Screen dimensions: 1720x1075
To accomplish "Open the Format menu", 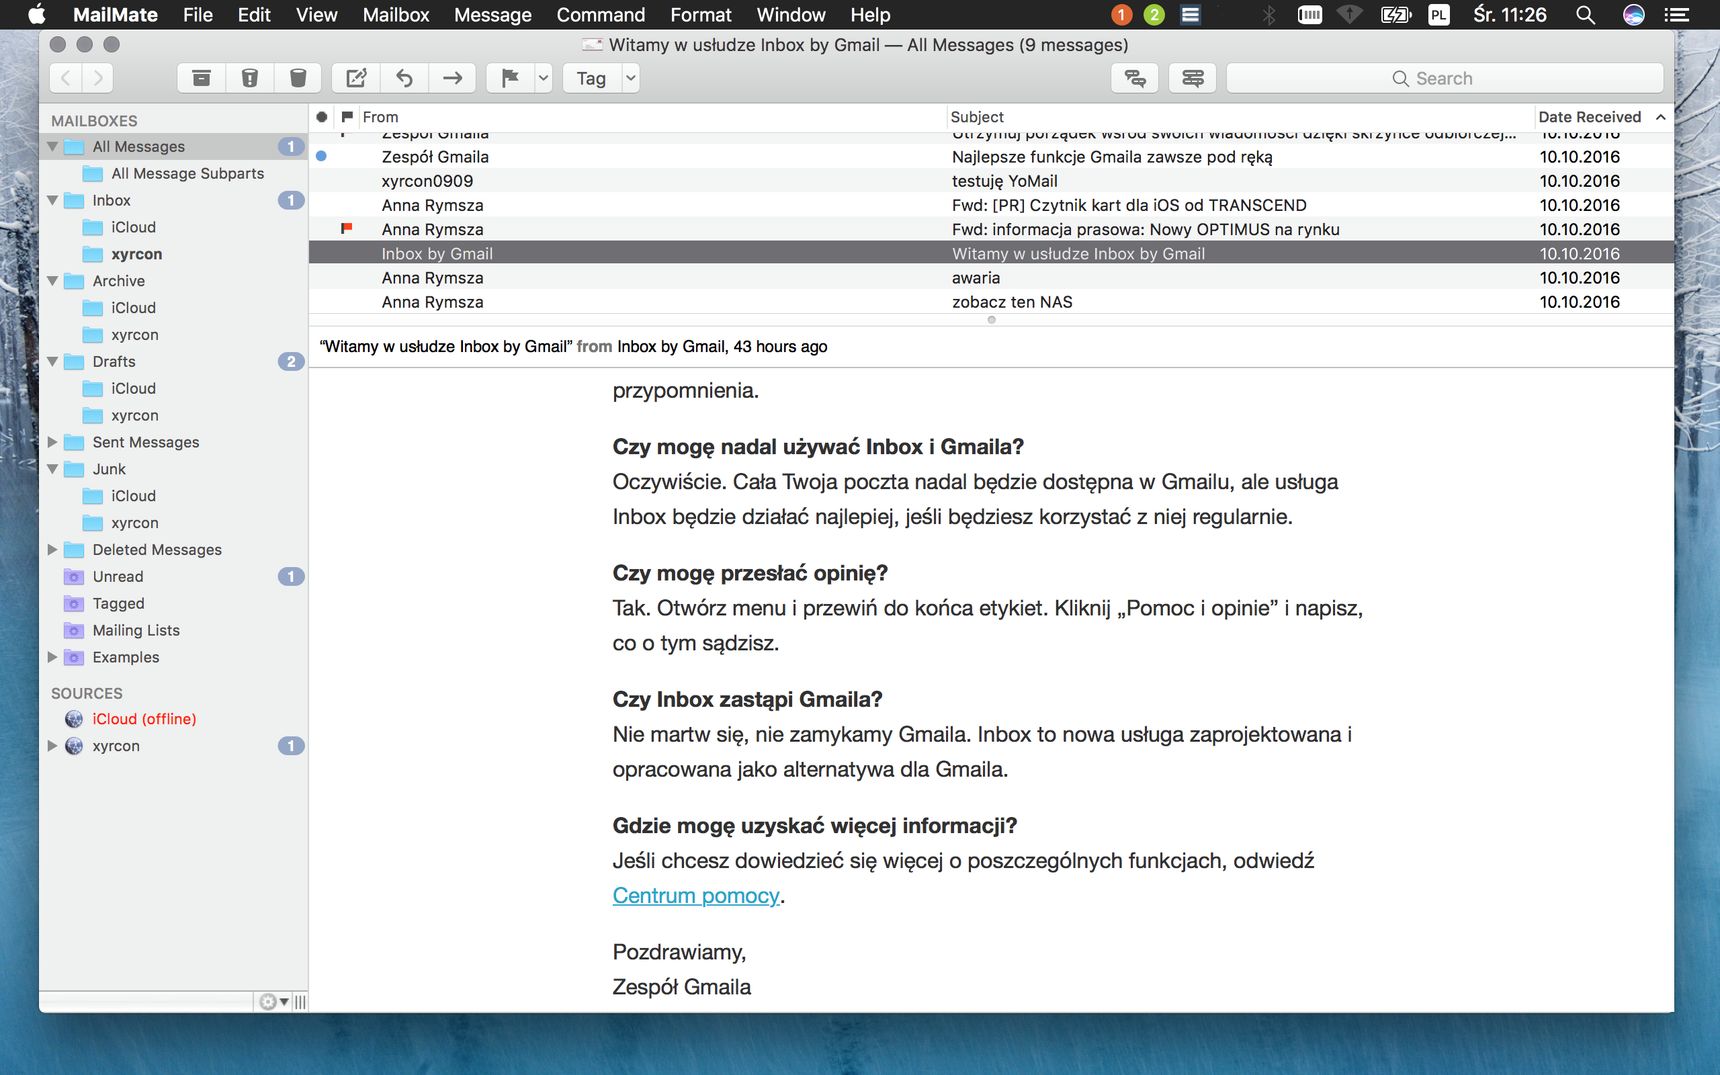I will 701,15.
